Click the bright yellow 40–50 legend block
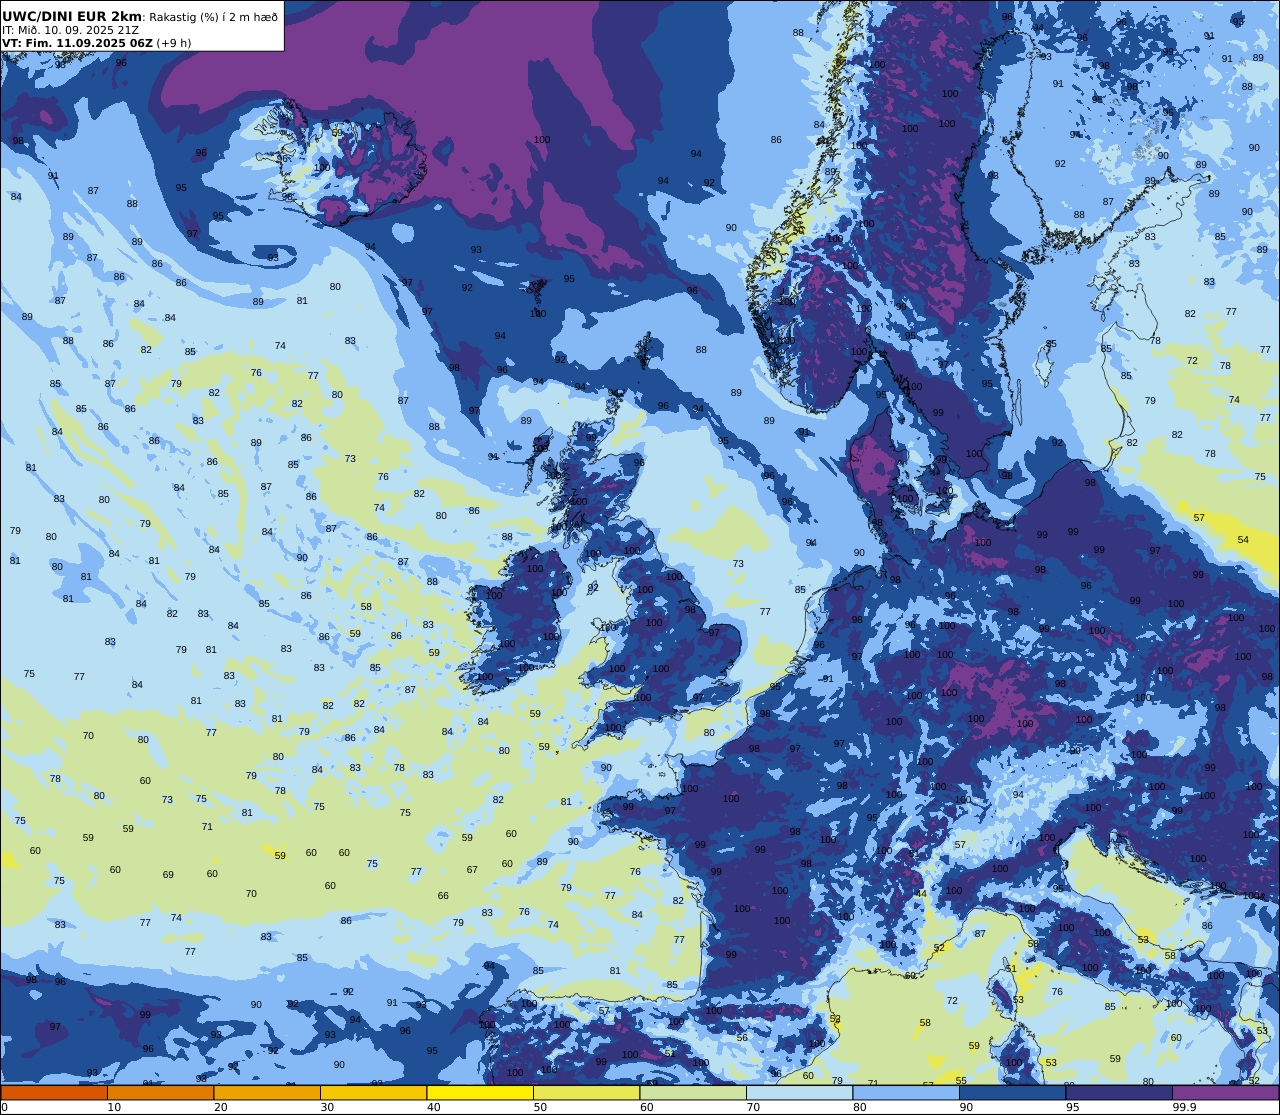This screenshot has height=1115, width=1280. [x=480, y=1092]
